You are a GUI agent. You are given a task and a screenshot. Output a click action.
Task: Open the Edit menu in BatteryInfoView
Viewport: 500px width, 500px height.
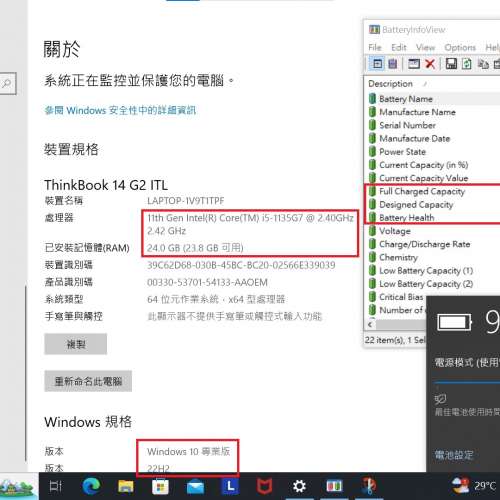pyautogui.click(x=399, y=48)
